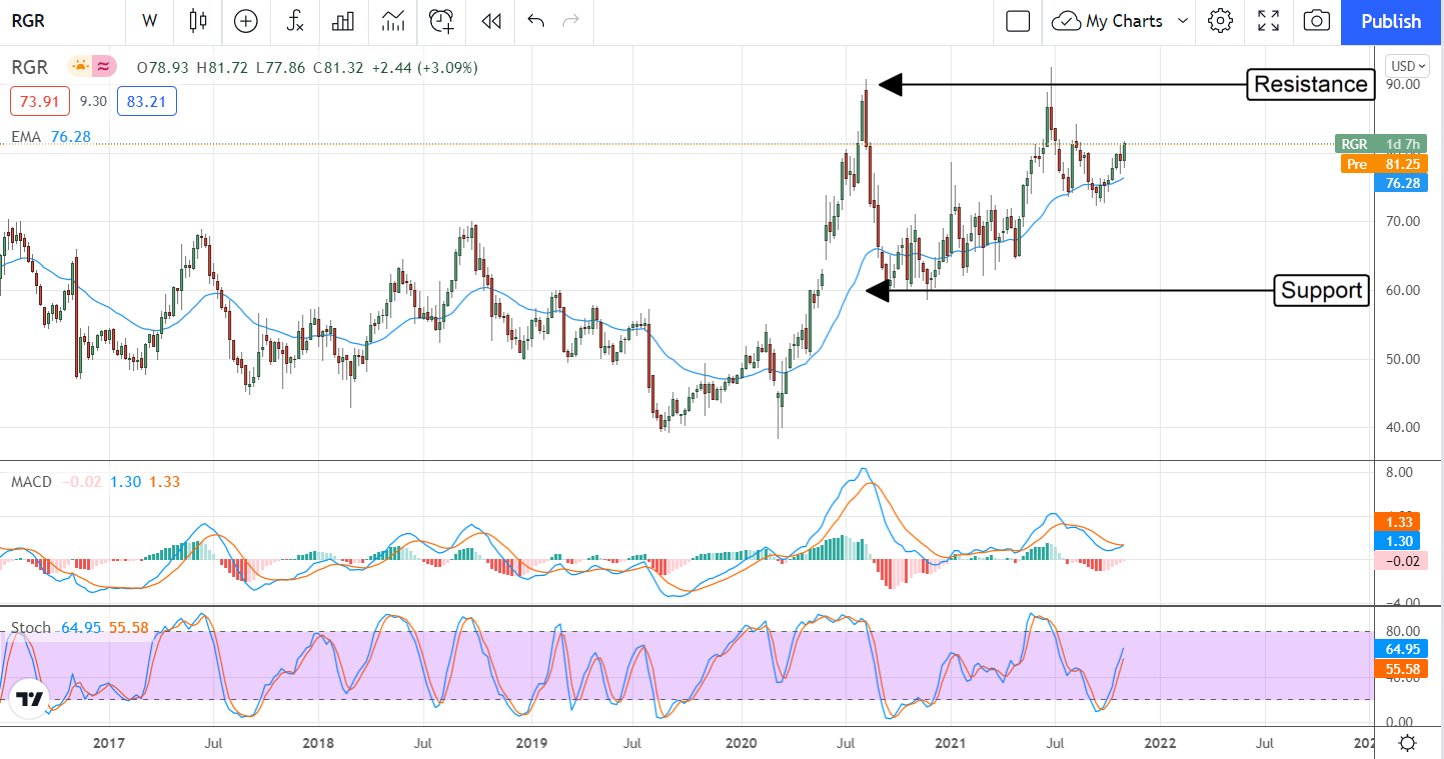Viewport: 1444px width, 759px height.
Task: Expand the My Charts dropdown arrow
Action: pos(1183,21)
